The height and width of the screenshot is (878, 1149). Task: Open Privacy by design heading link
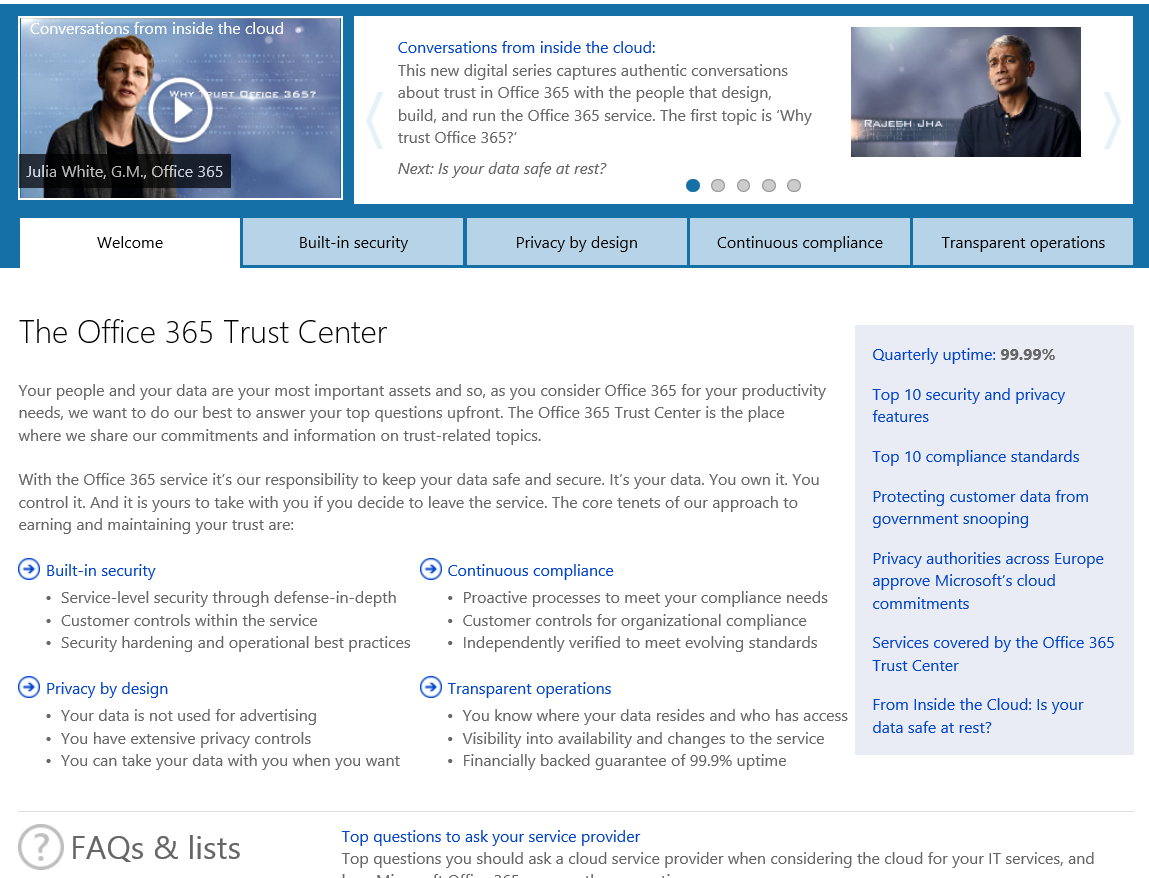coord(107,688)
